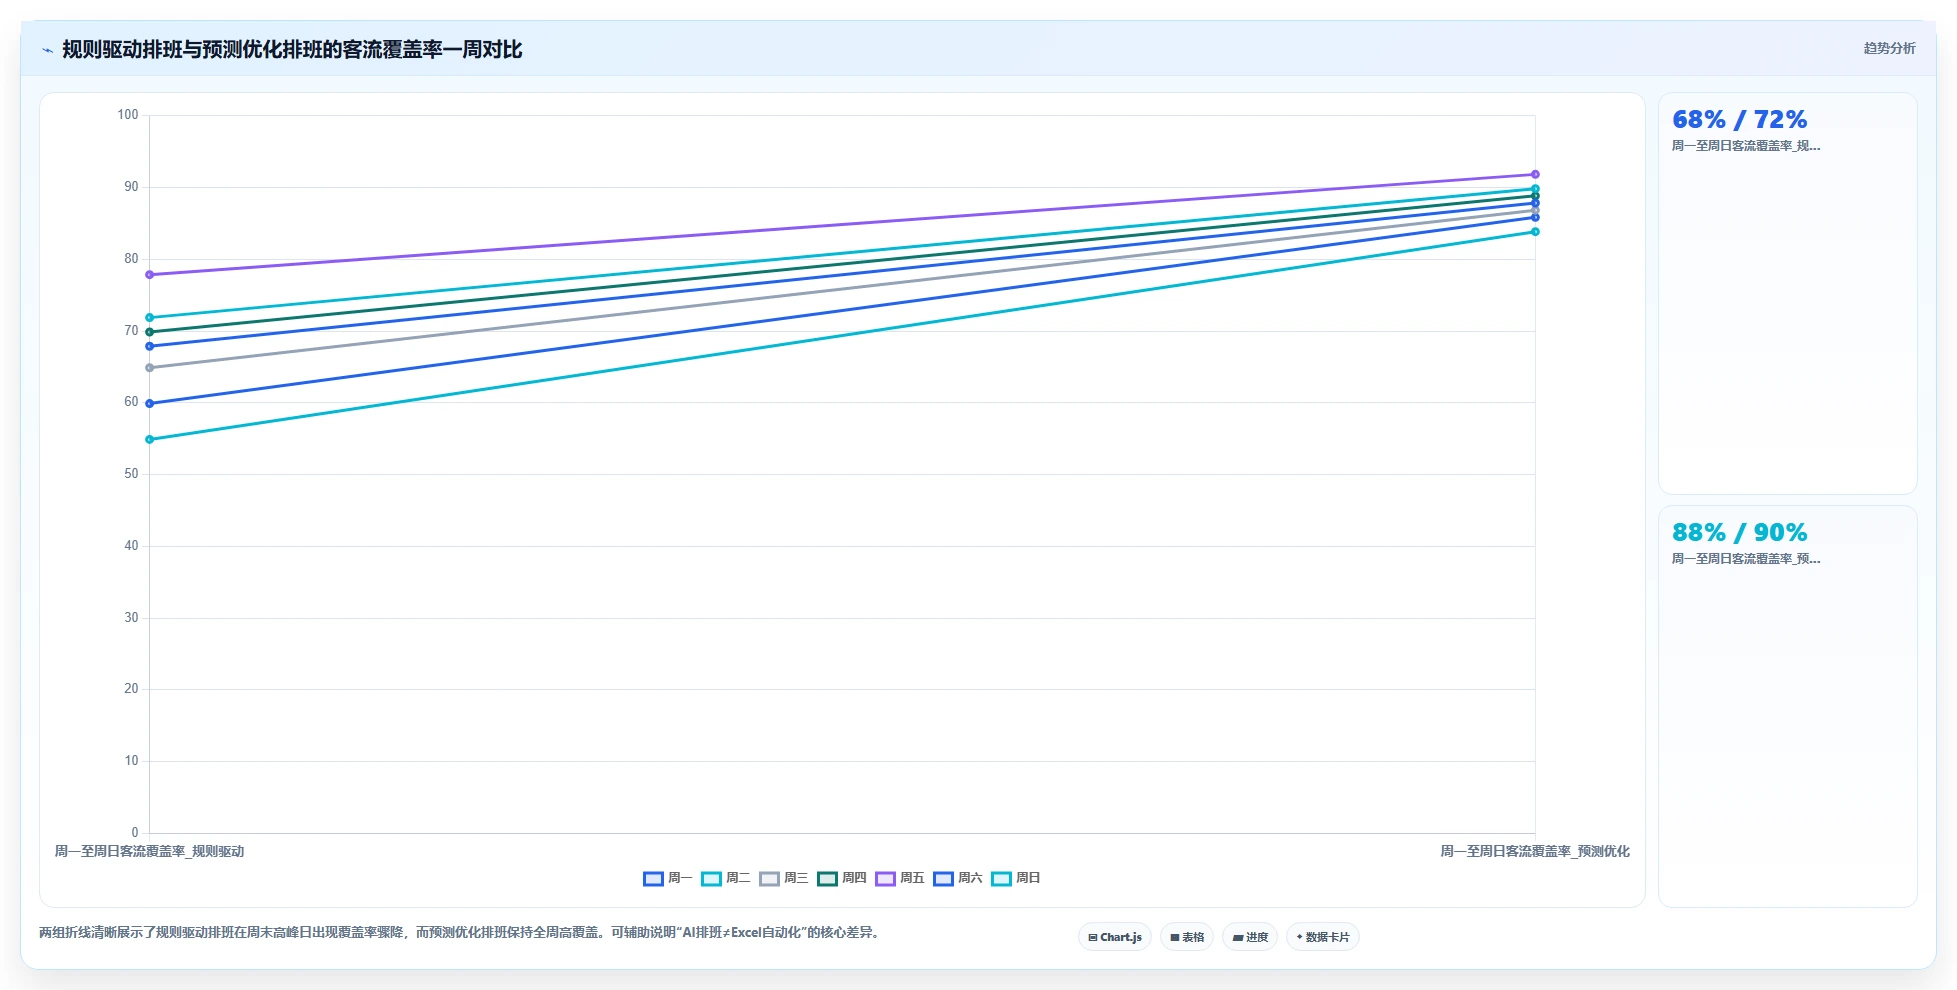Toggle the 周四 legend entry
Image resolution: width=1957 pixels, height=990 pixels.
841,878
